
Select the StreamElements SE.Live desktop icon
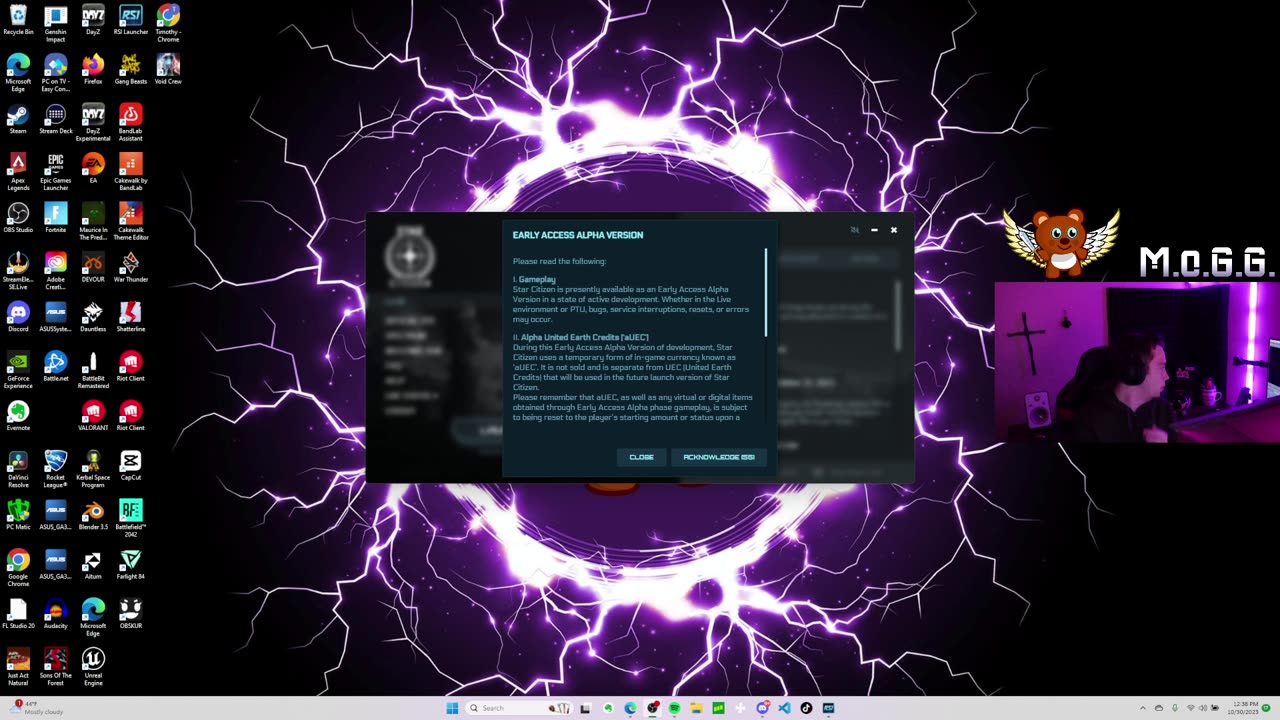click(x=18, y=271)
